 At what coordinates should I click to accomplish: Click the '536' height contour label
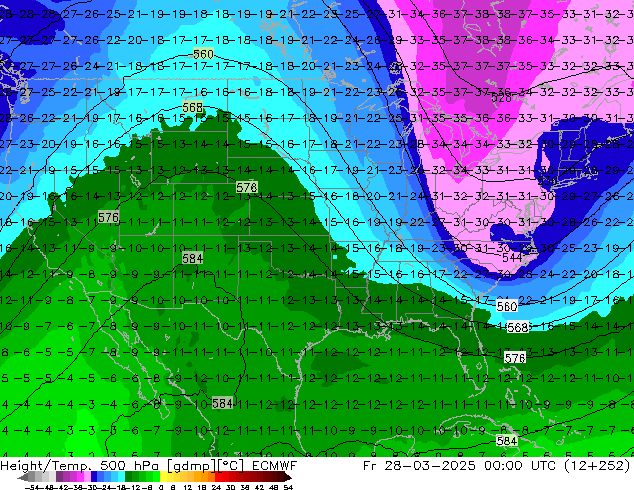(547, 180)
